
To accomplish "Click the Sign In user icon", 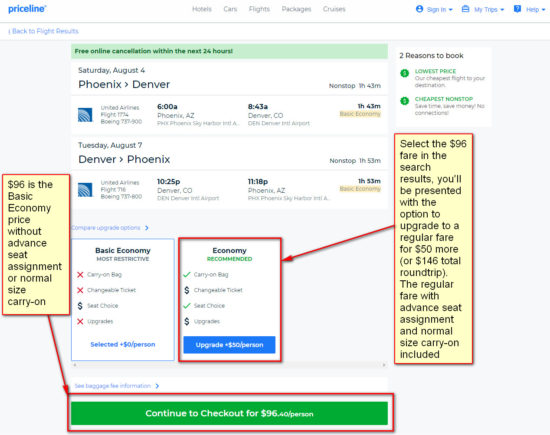I will tap(419, 9).
